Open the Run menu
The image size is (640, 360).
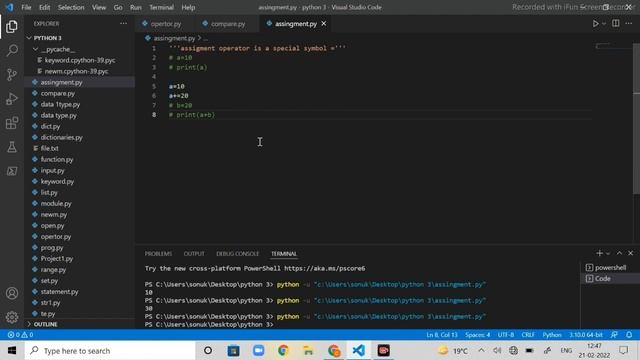(x=136, y=7)
